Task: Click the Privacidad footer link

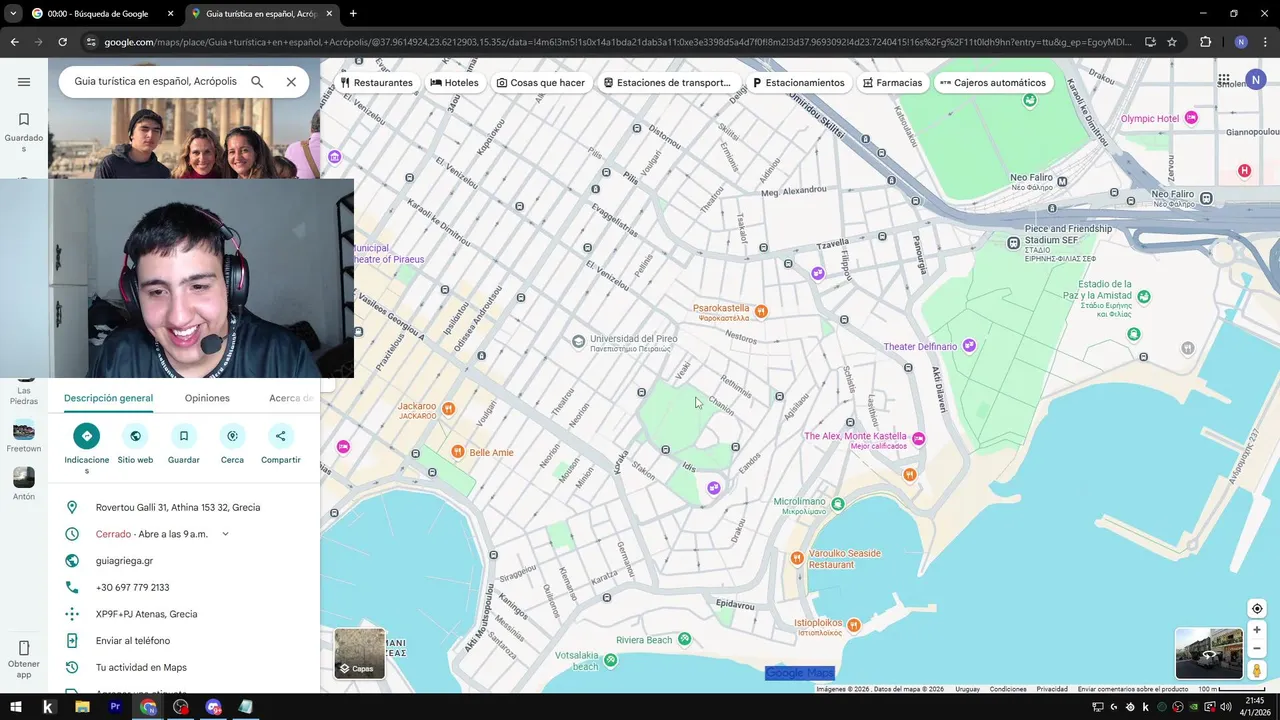Action: [1052, 689]
